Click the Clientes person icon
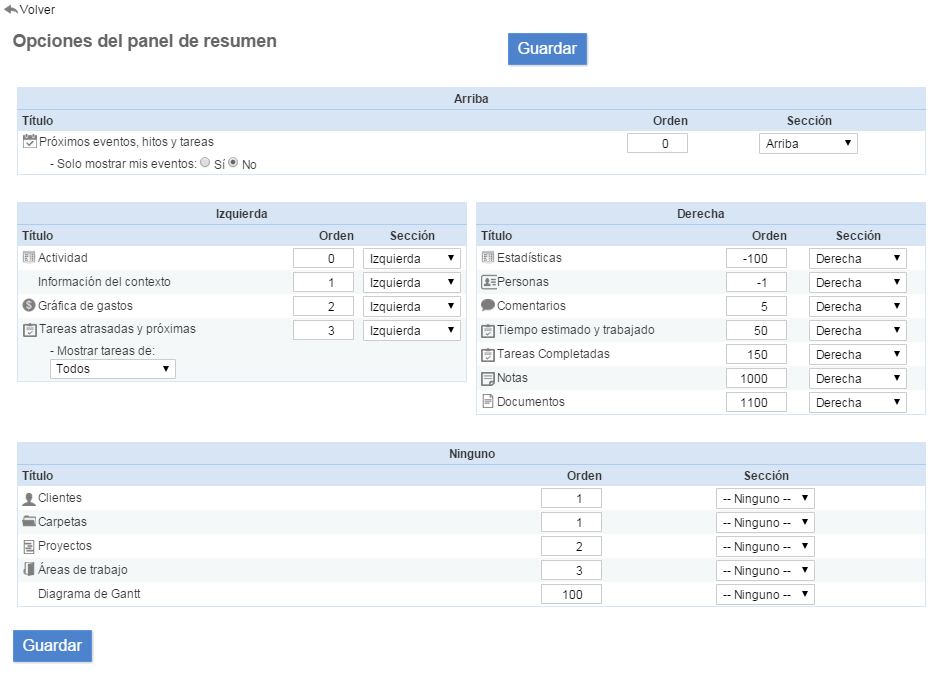 click(29, 498)
